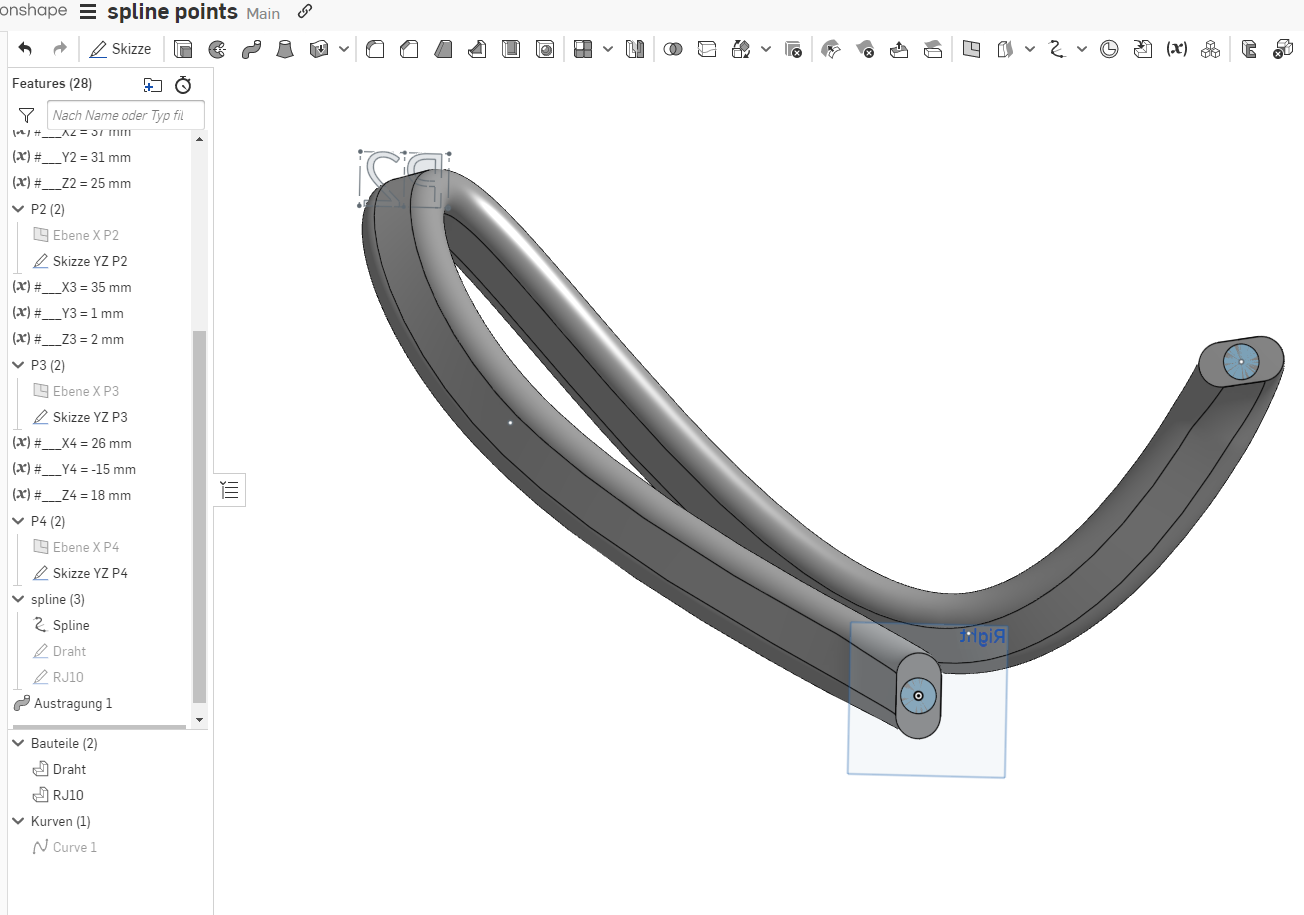The width and height of the screenshot is (1304, 915).
Task: Select the Spline feature in the list
Action: 71,625
